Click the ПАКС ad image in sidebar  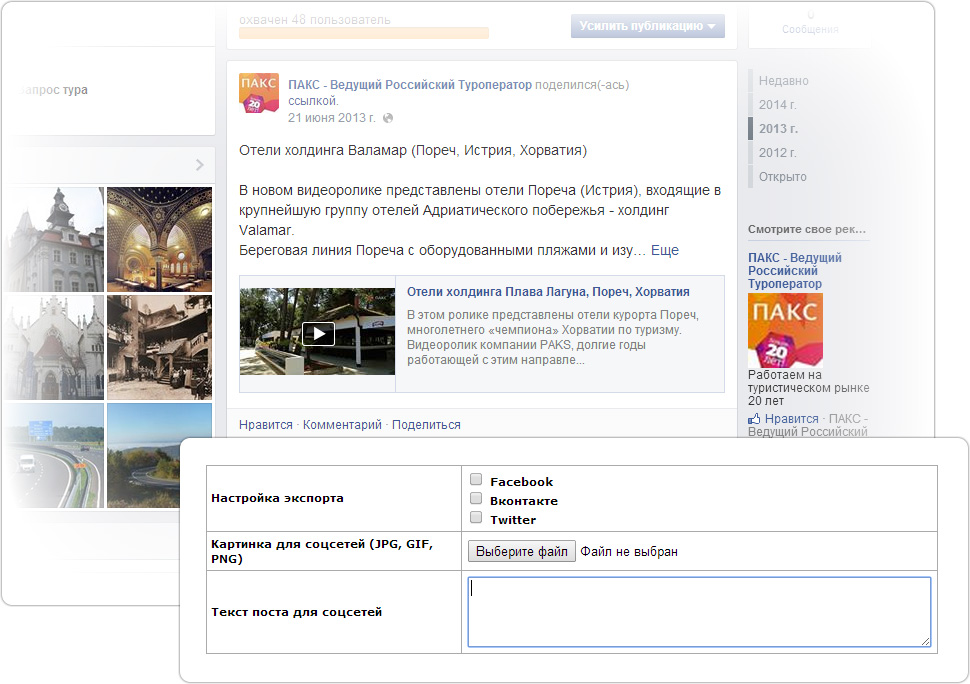tap(785, 330)
